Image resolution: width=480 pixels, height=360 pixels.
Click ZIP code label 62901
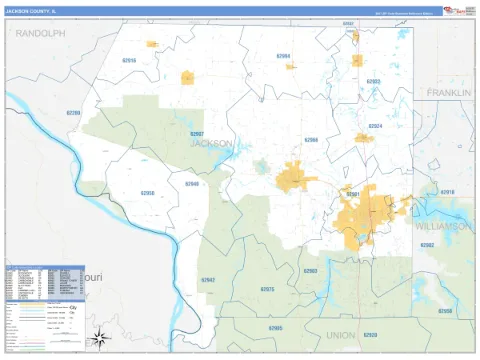coord(353,194)
